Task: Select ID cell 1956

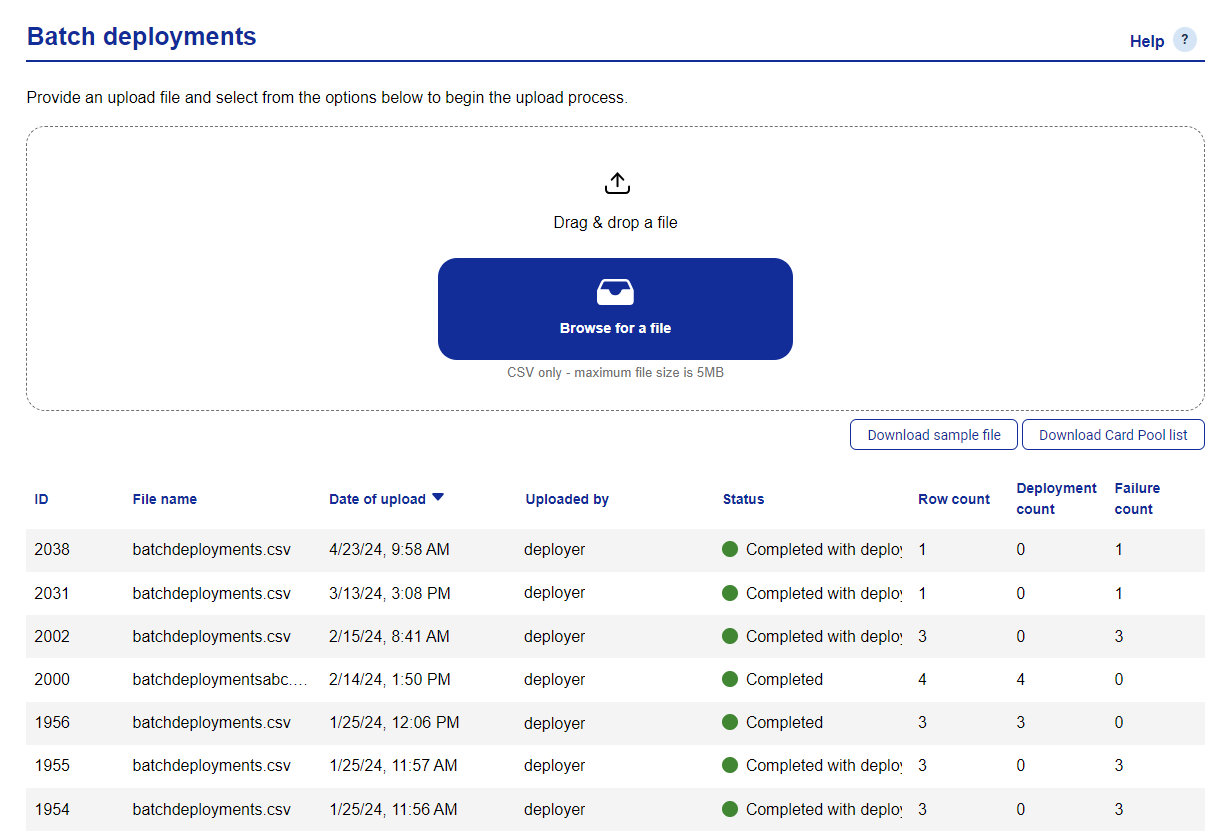Action: (x=52, y=722)
